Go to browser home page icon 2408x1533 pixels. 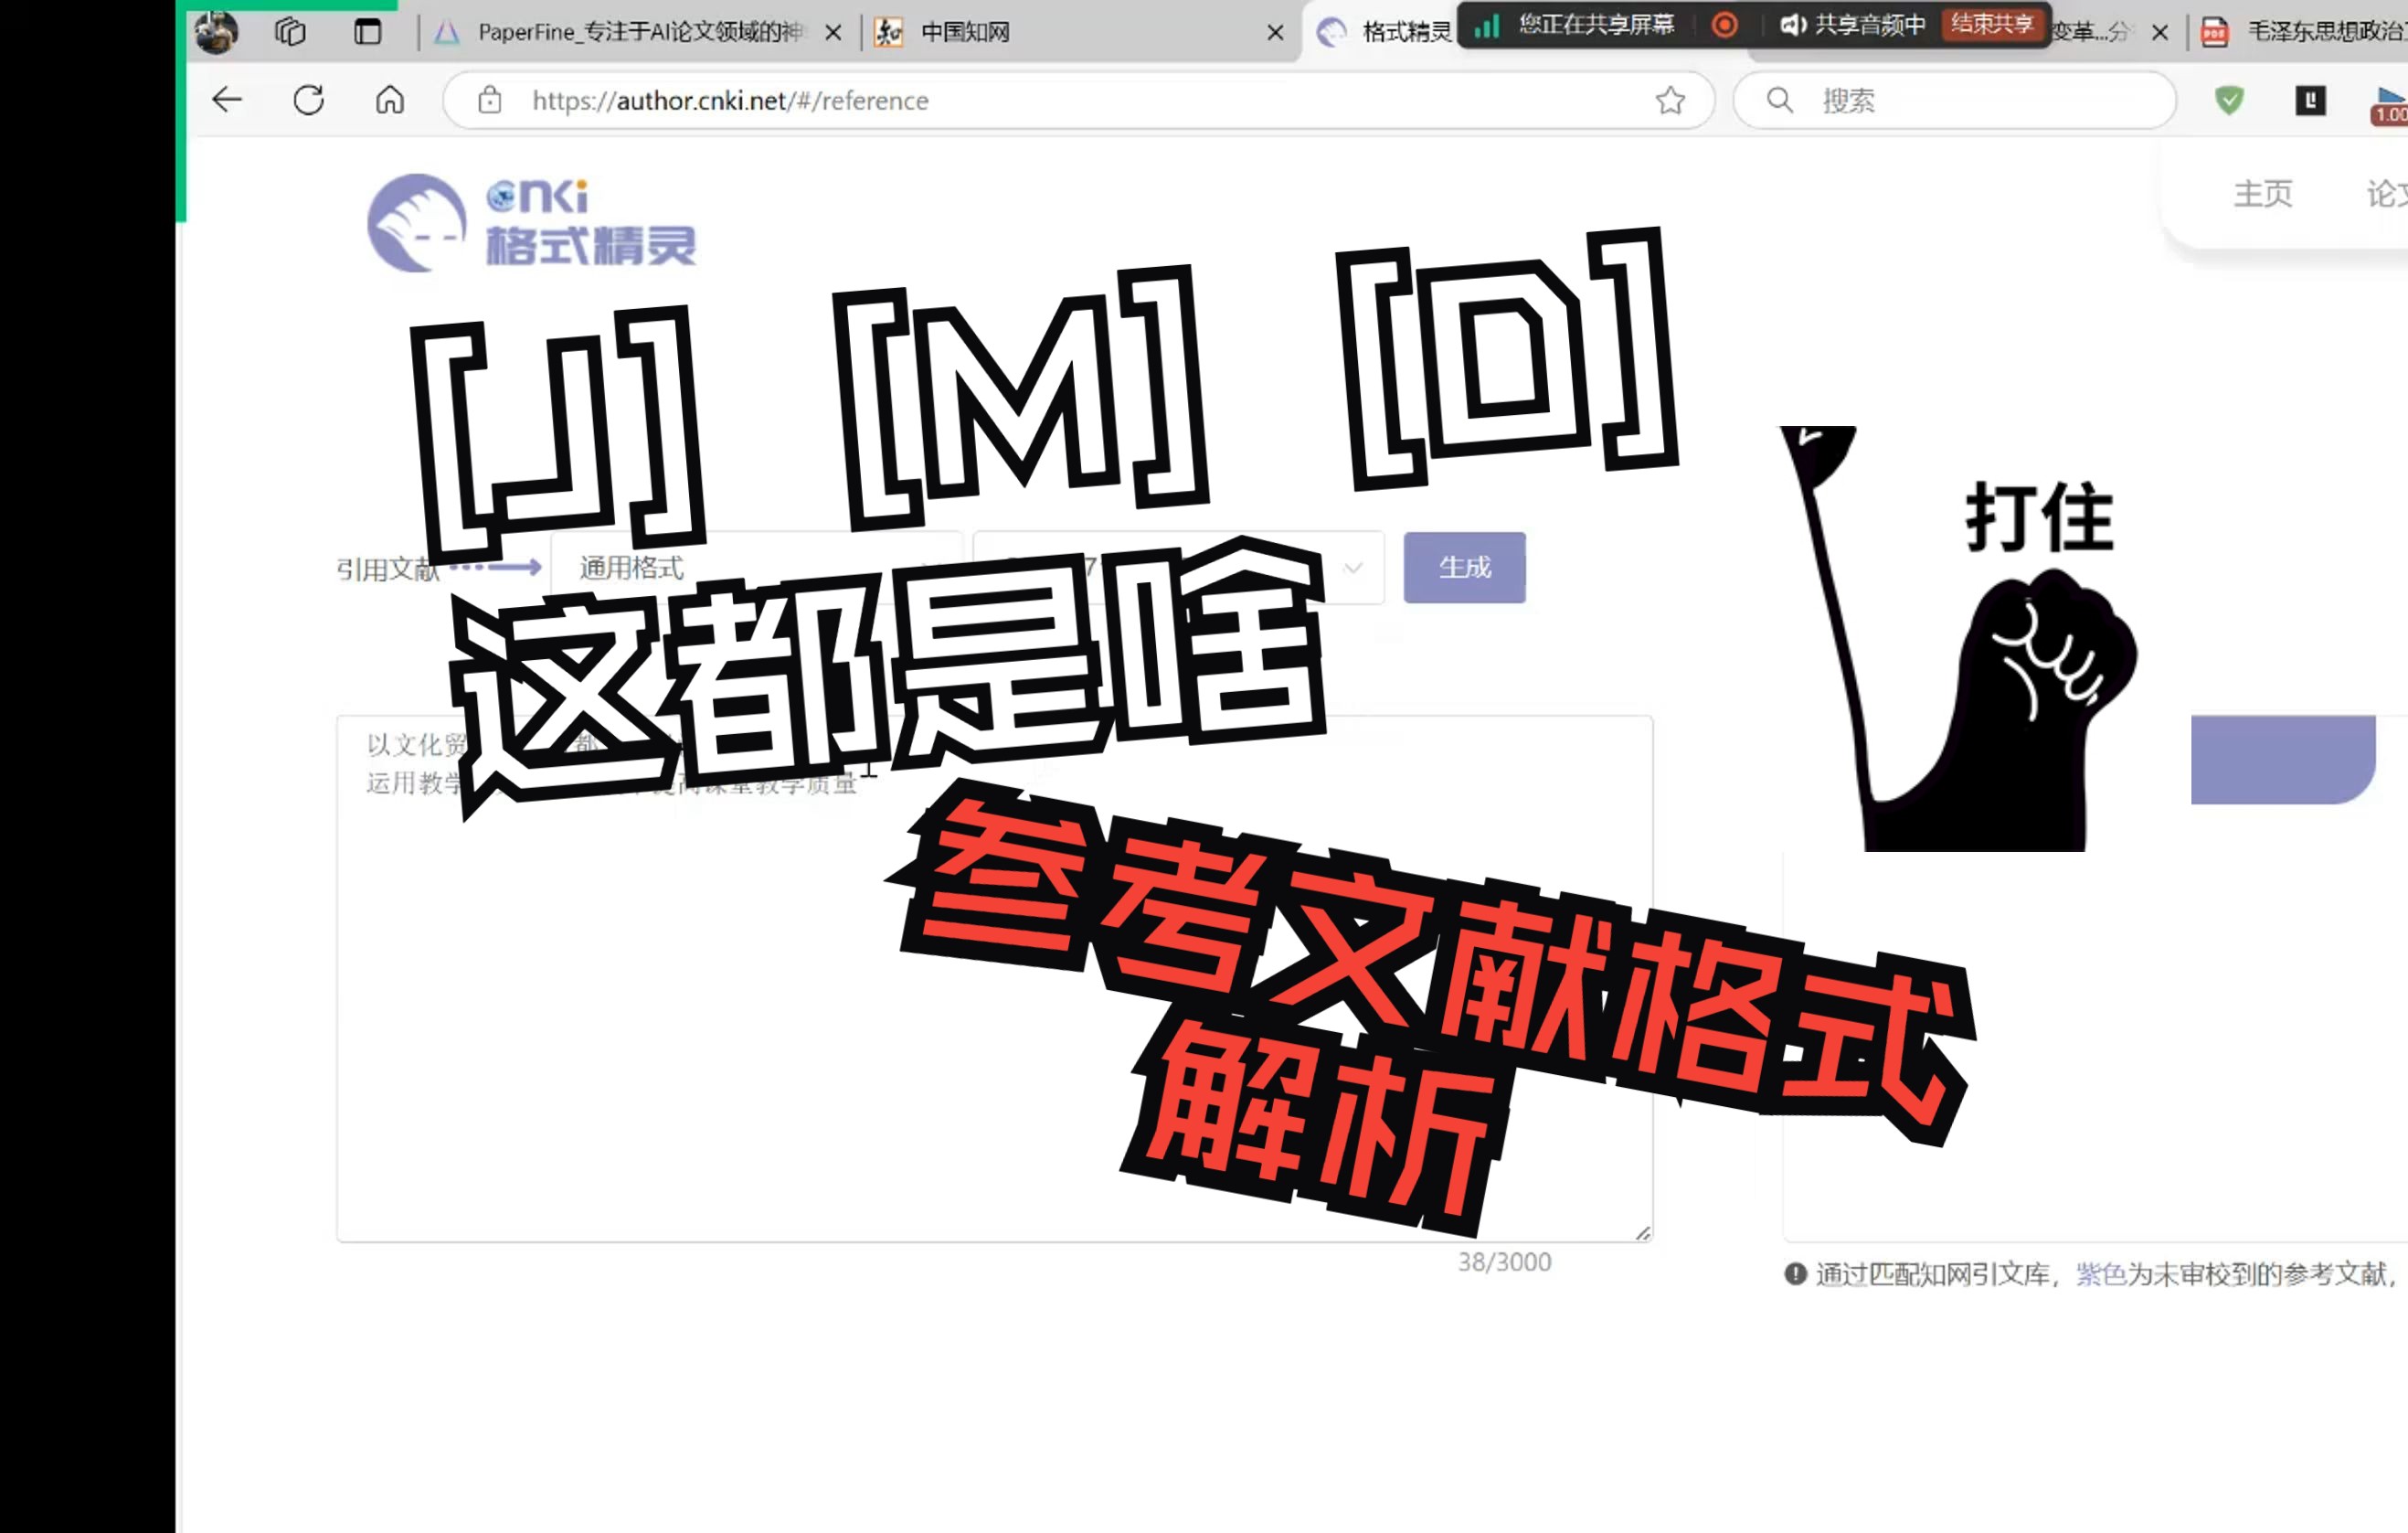click(390, 99)
